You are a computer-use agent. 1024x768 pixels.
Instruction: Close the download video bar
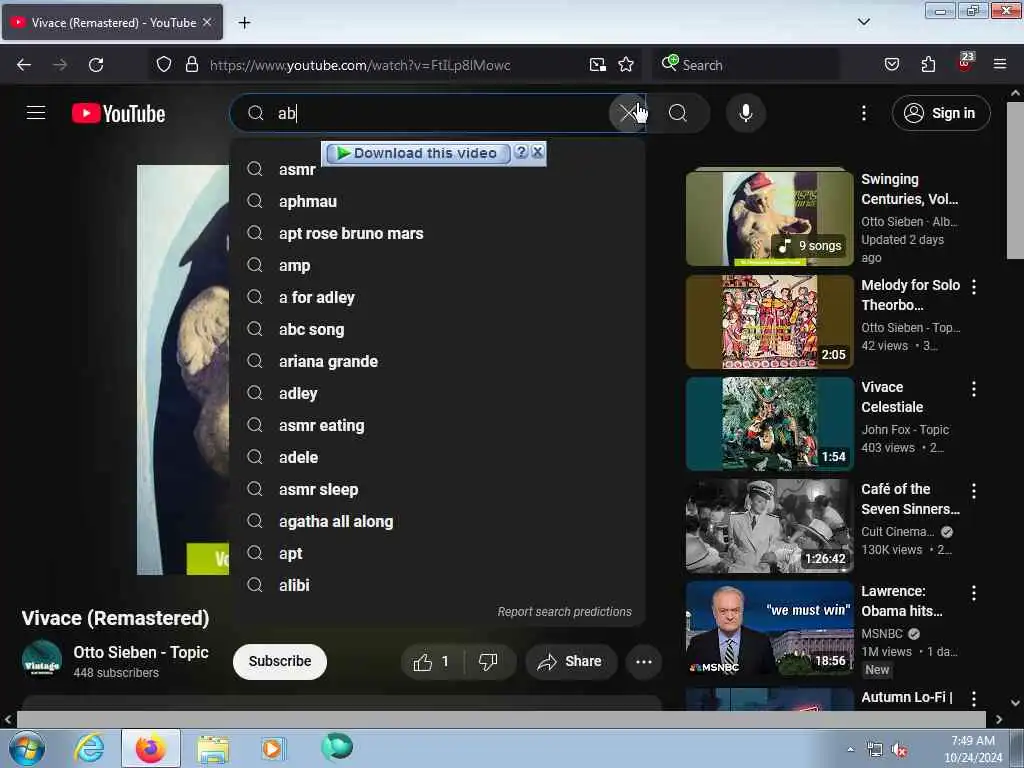[537, 152]
